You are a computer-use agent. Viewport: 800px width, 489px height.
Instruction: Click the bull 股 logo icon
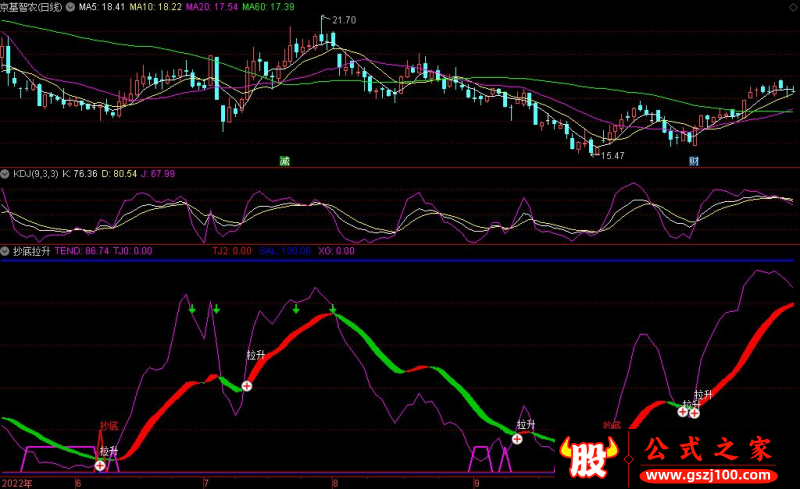(x=589, y=457)
